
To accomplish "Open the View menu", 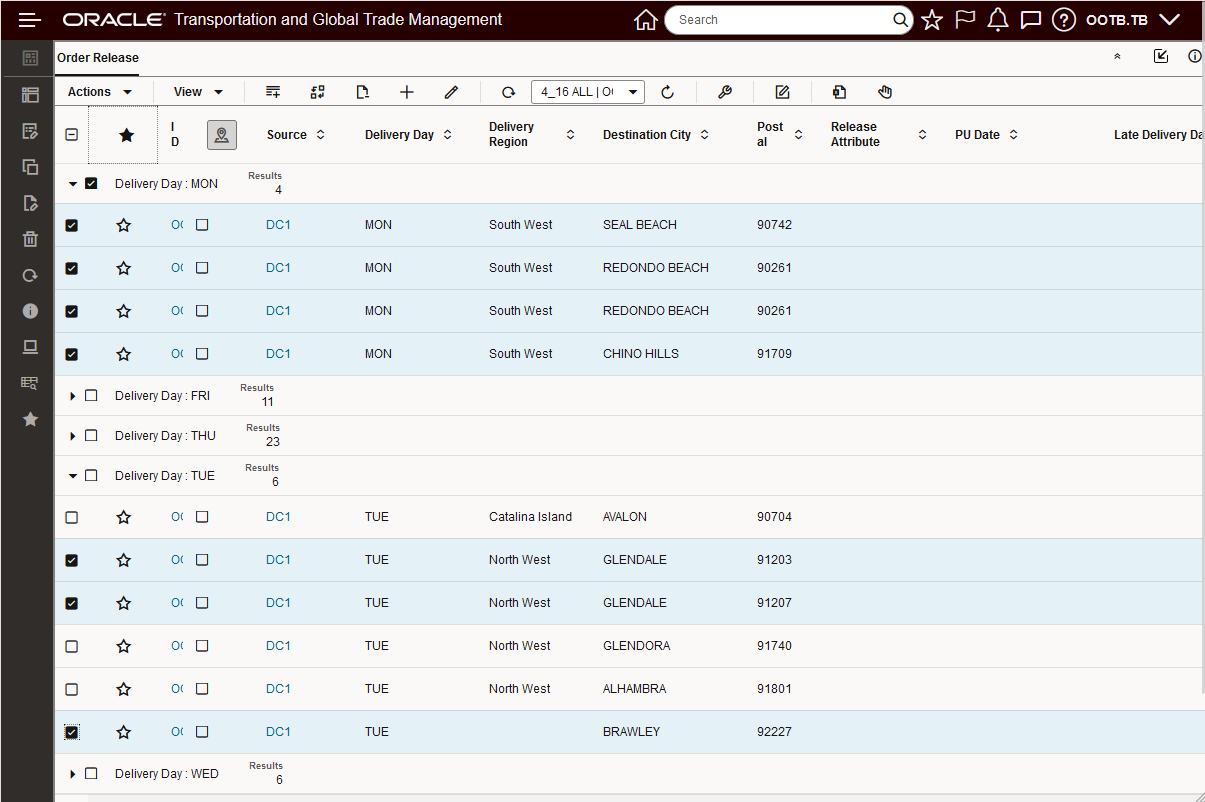I will (x=198, y=92).
